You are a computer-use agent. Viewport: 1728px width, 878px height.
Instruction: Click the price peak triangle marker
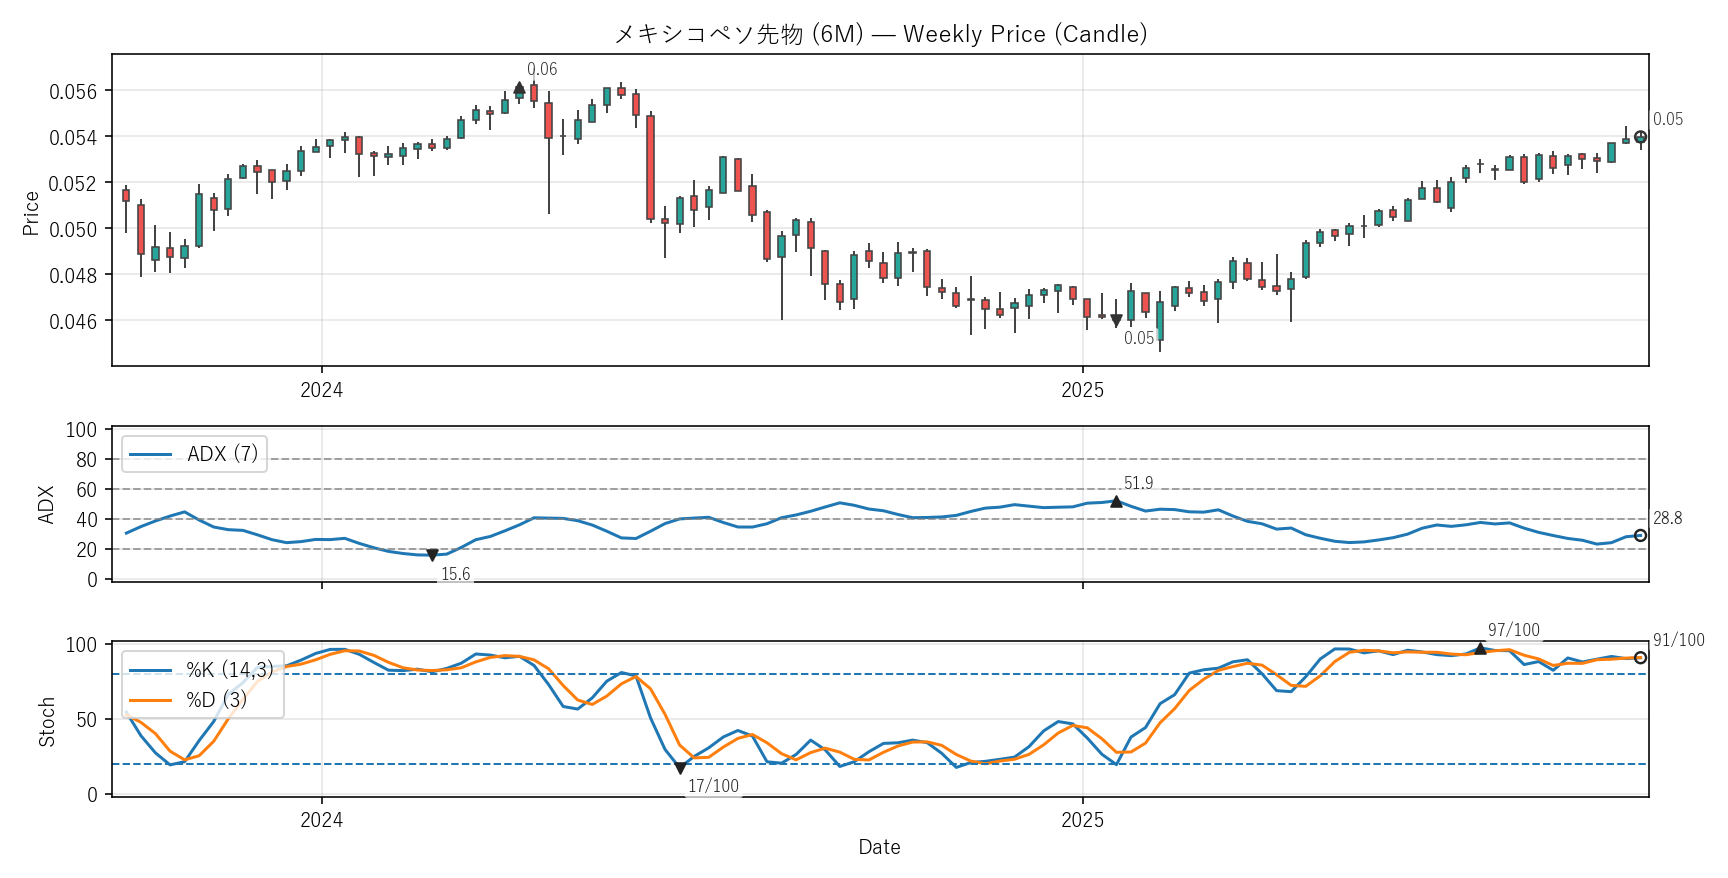click(x=519, y=89)
